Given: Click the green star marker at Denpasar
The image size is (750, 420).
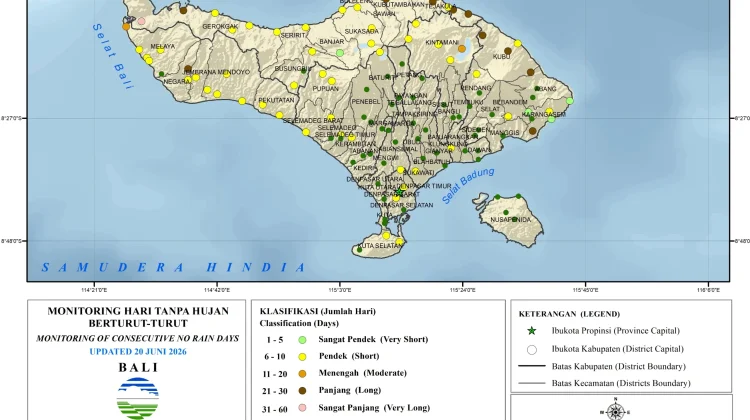Looking at the screenshot, I should click(x=400, y=192).
